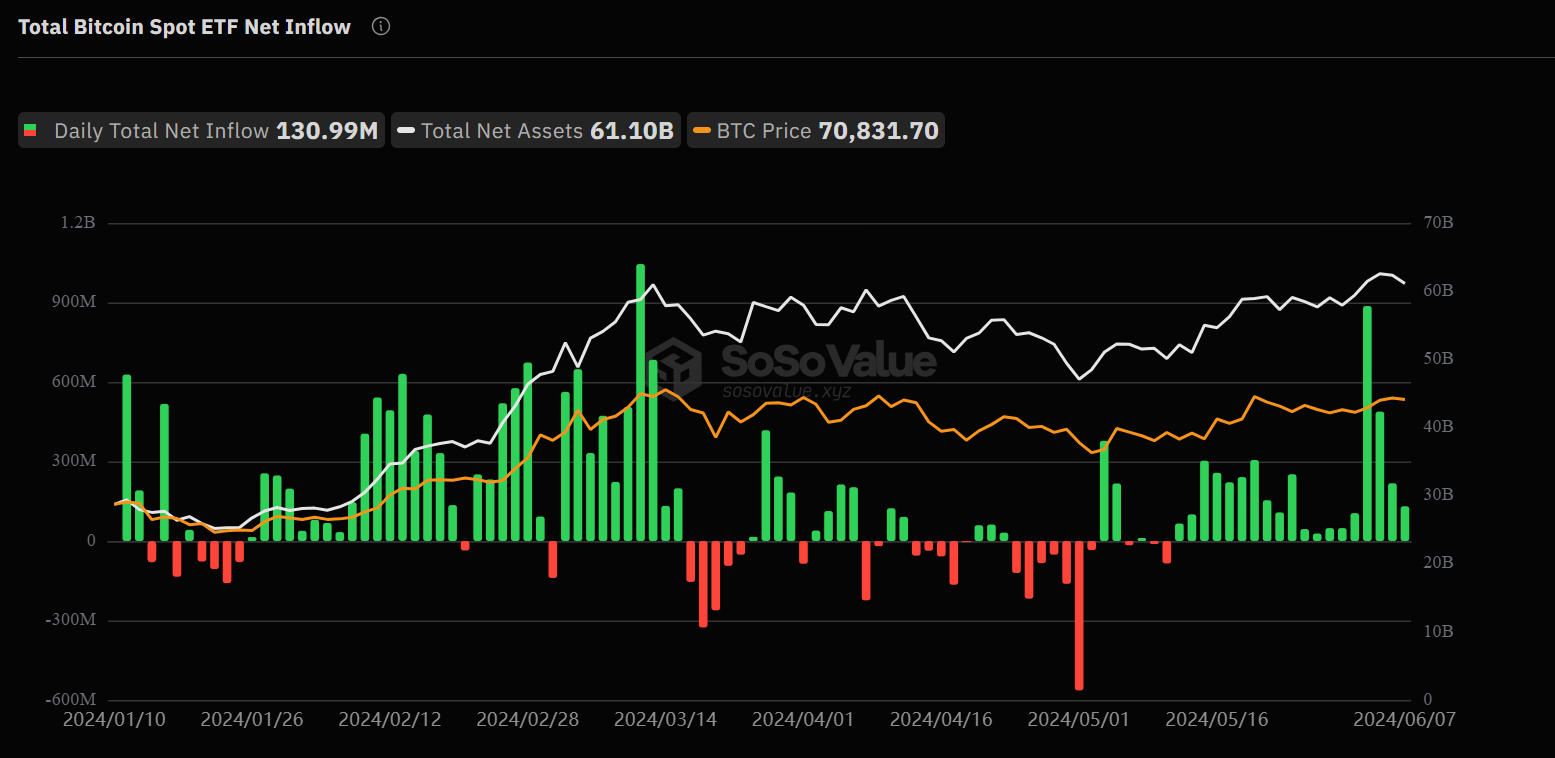
Task: Toggle Total Net Assets line legend
Action: point(535,131)
